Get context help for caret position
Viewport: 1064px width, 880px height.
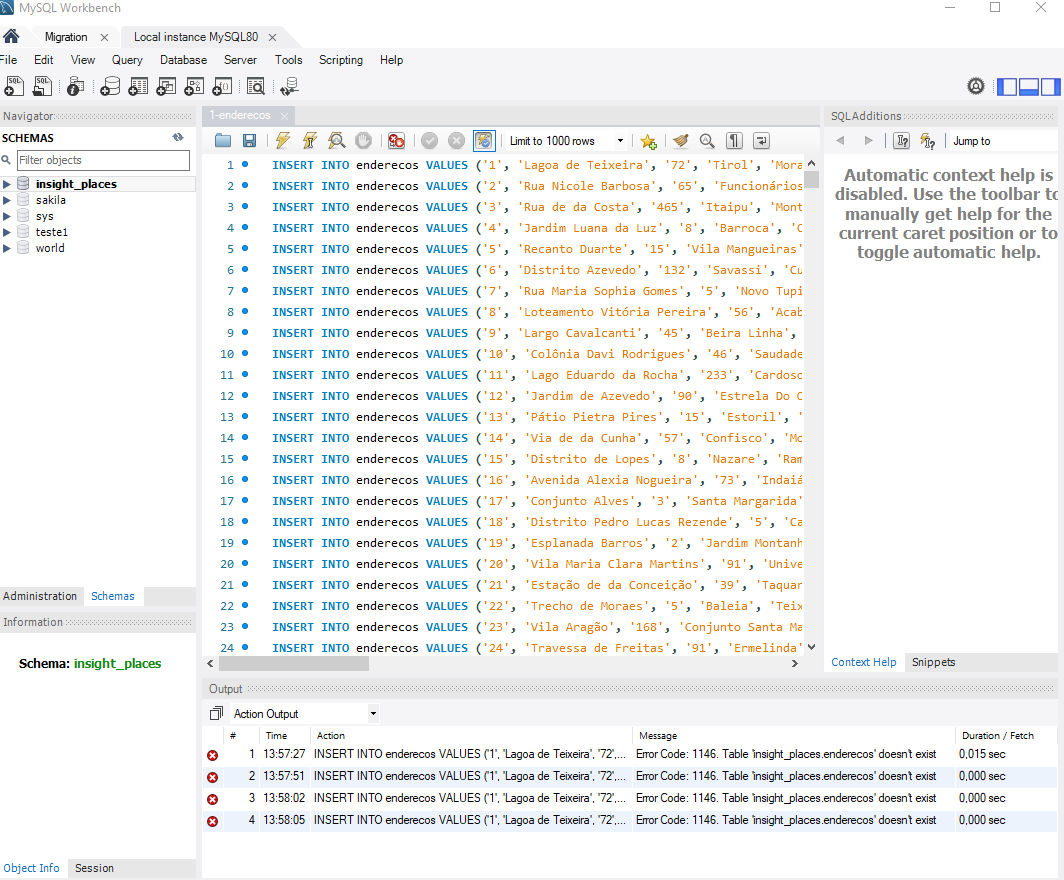click(902, 140)
